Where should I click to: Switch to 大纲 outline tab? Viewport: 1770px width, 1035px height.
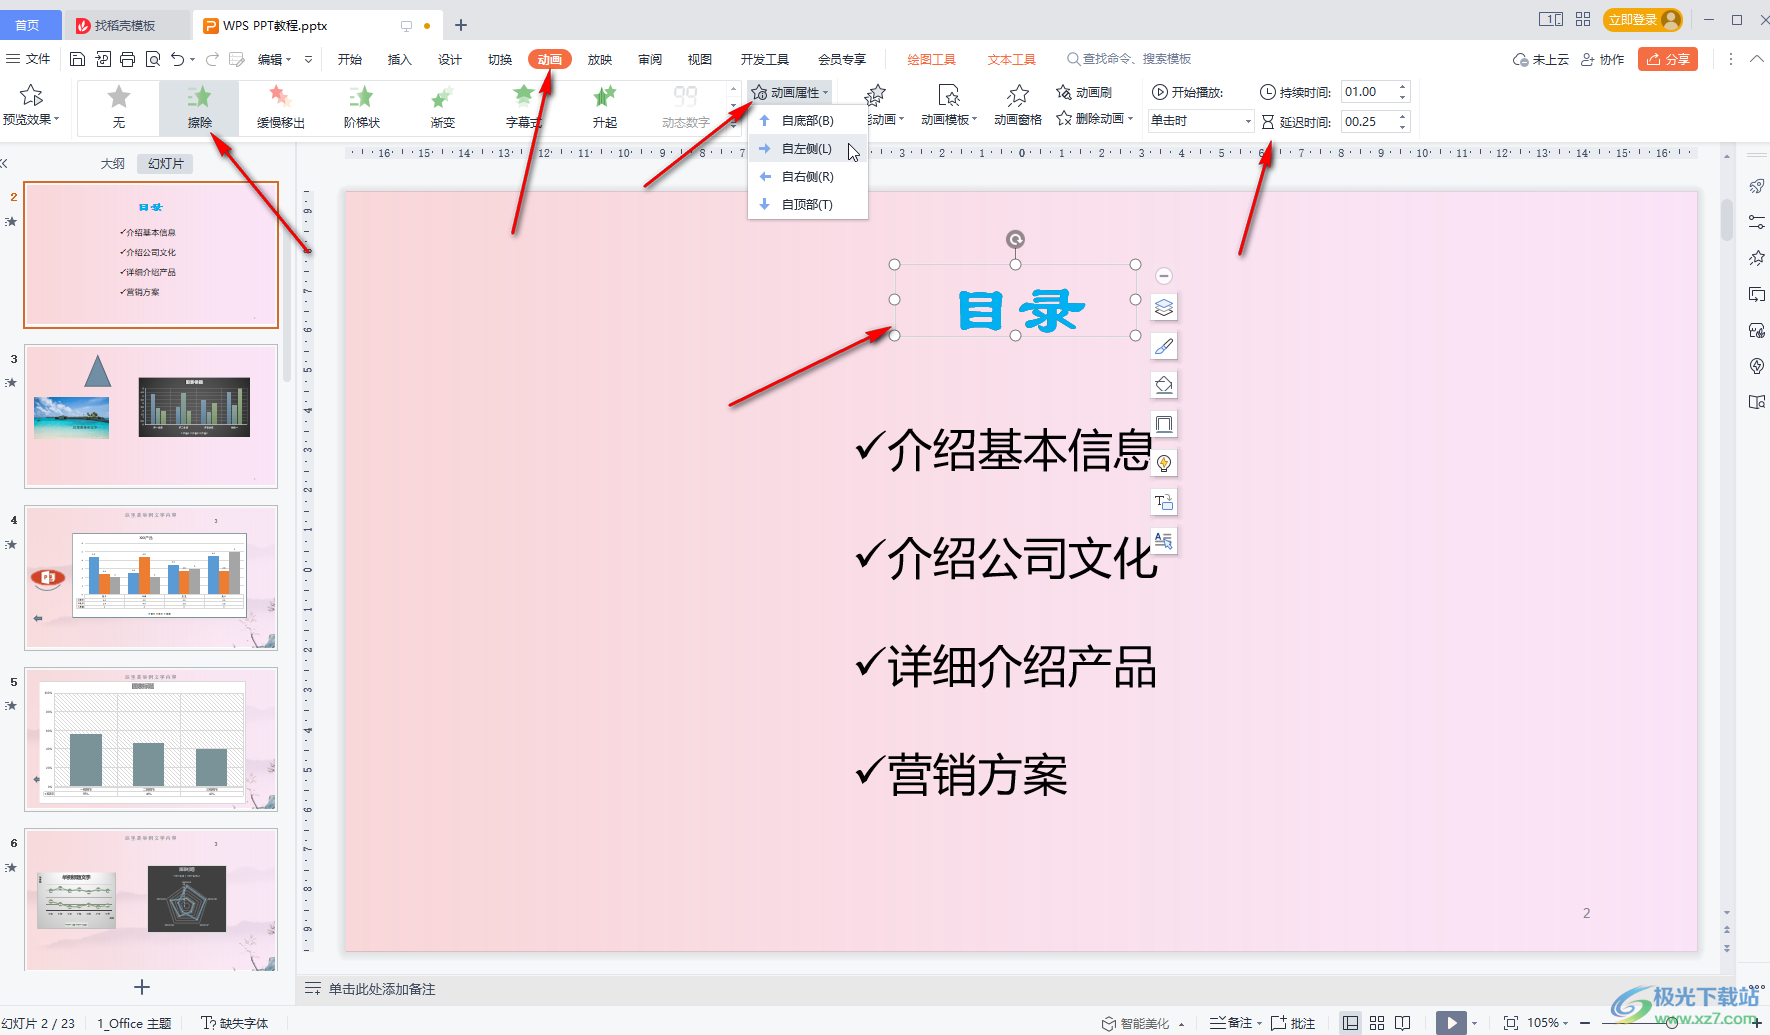click(113, 163)
